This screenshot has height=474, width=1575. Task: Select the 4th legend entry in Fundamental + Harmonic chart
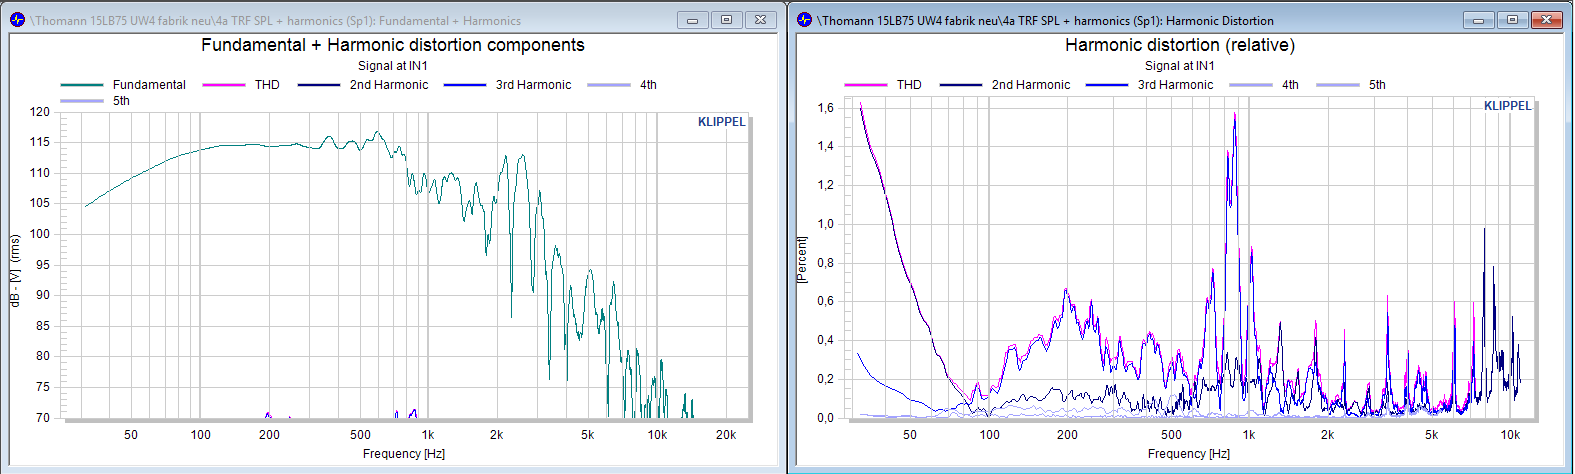click(648, 85)
